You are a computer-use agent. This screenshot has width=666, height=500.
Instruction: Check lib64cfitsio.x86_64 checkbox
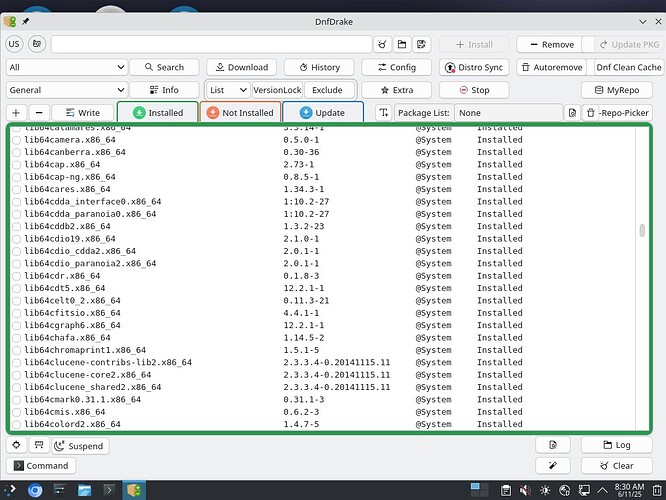tap(17, 313)
